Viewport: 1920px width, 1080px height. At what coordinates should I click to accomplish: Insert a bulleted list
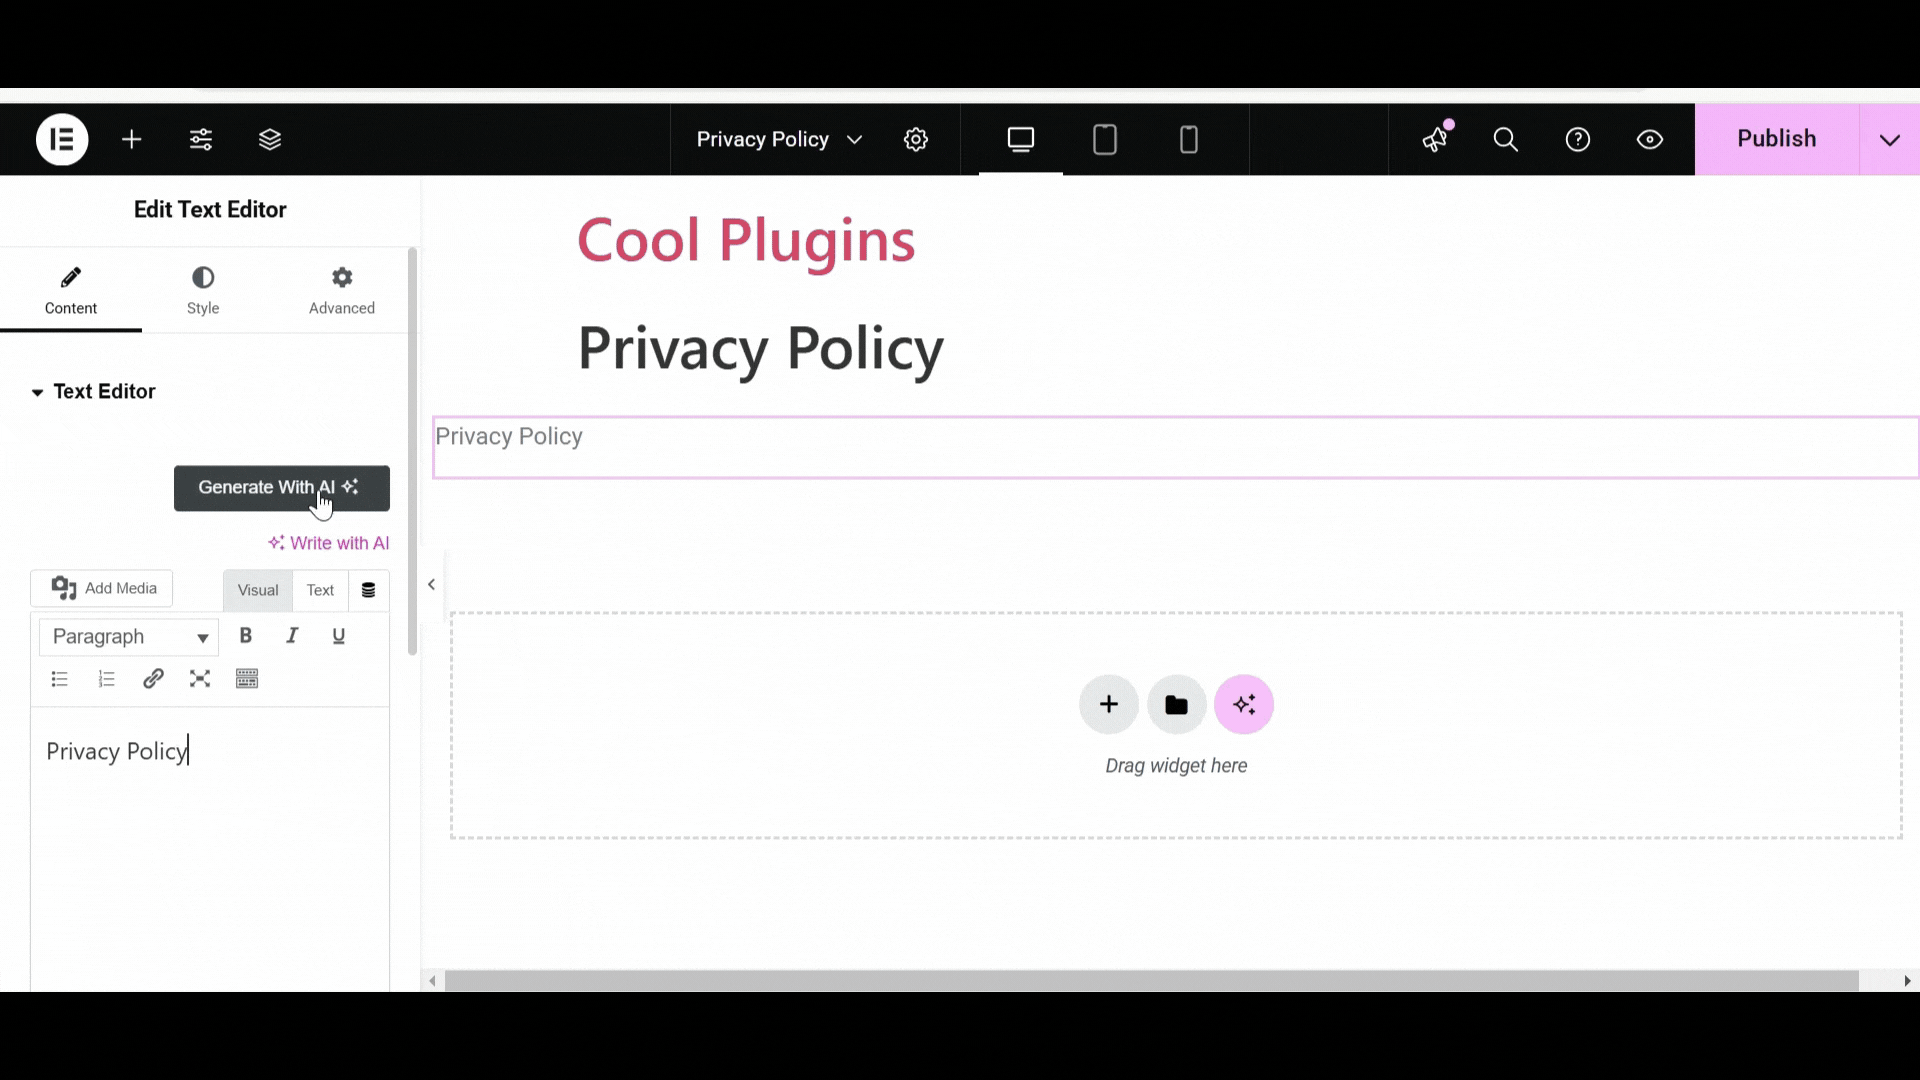coord(60,680)
